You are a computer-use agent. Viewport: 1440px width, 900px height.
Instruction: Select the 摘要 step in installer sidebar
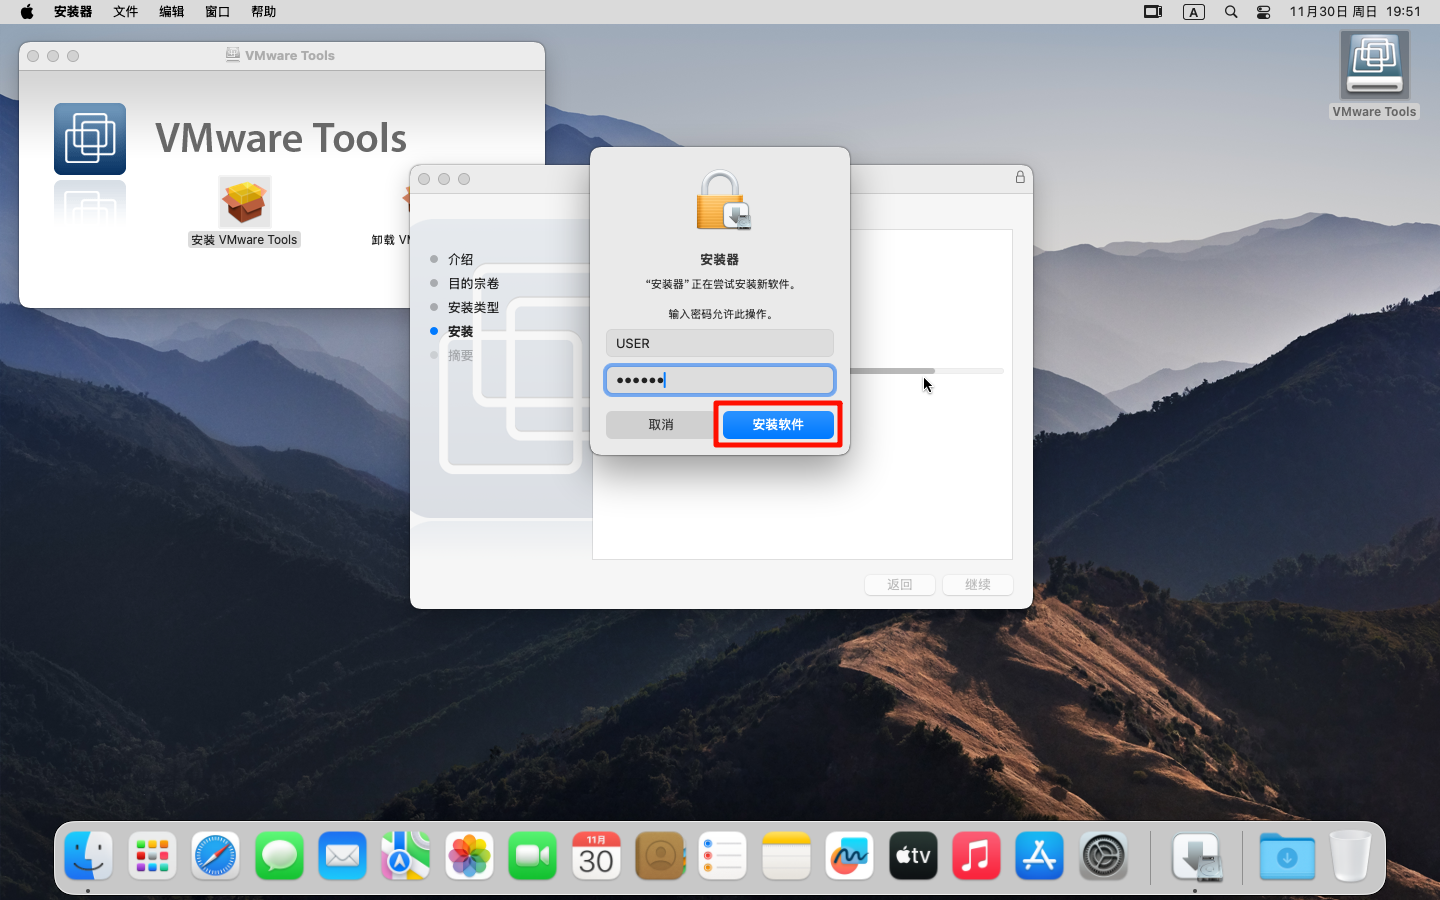(x=460, y=355)
